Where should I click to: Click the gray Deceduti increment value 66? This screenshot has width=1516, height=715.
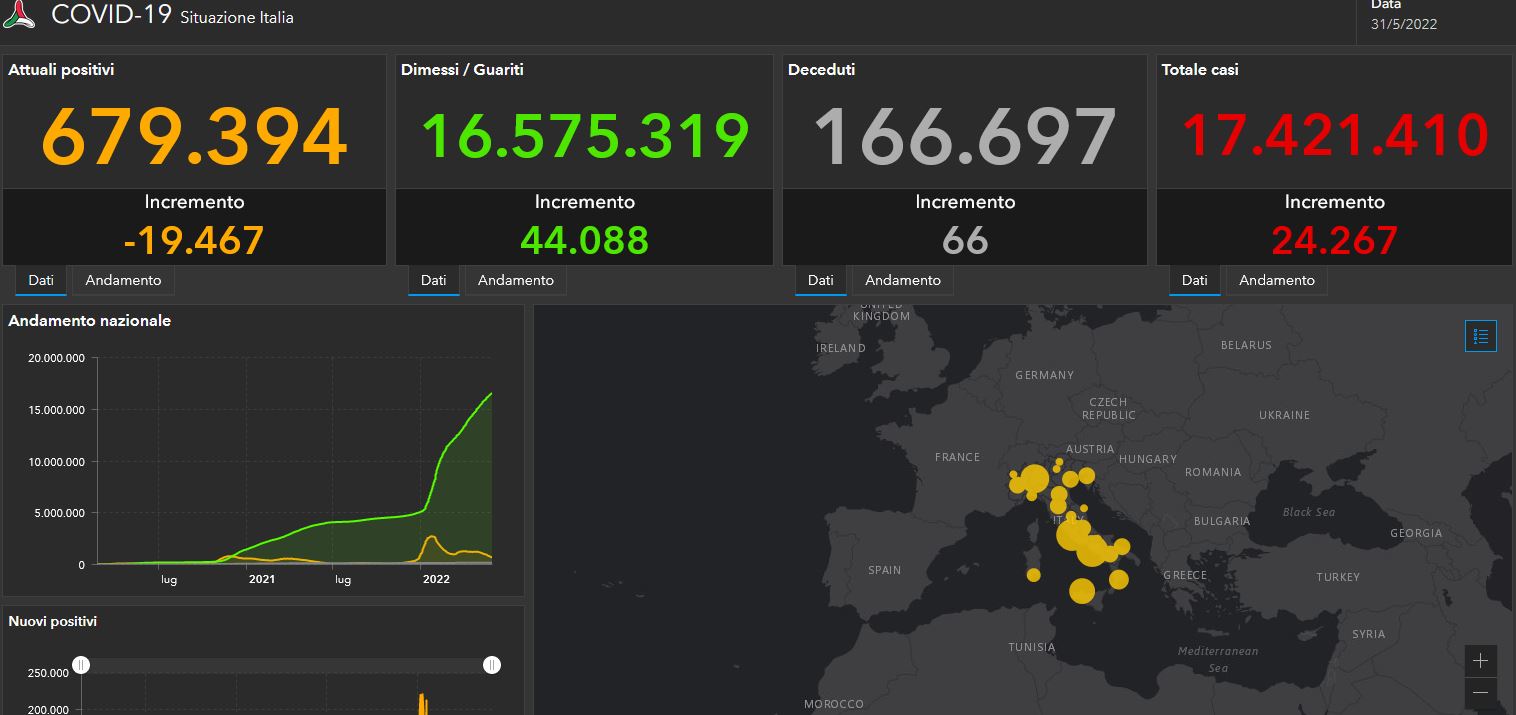[965, 240]
